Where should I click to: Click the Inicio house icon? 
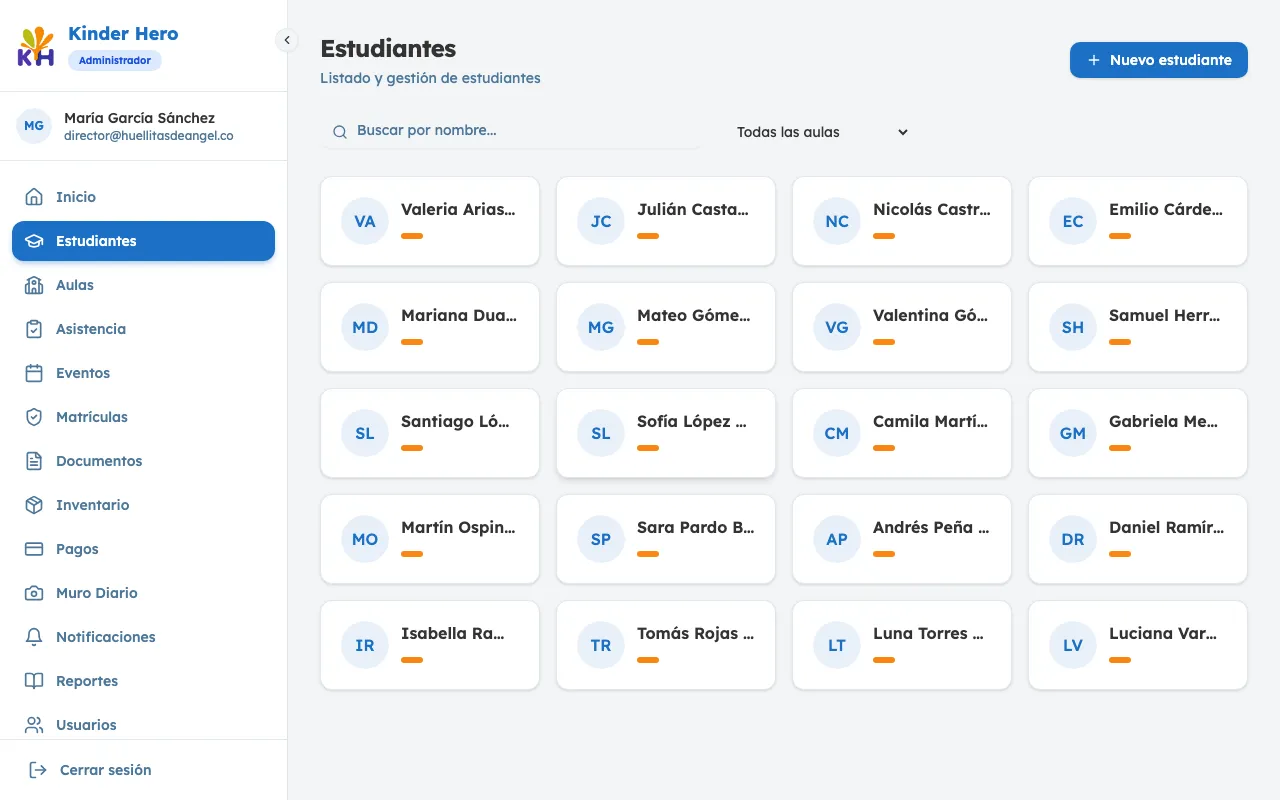[x=34, y=197]
